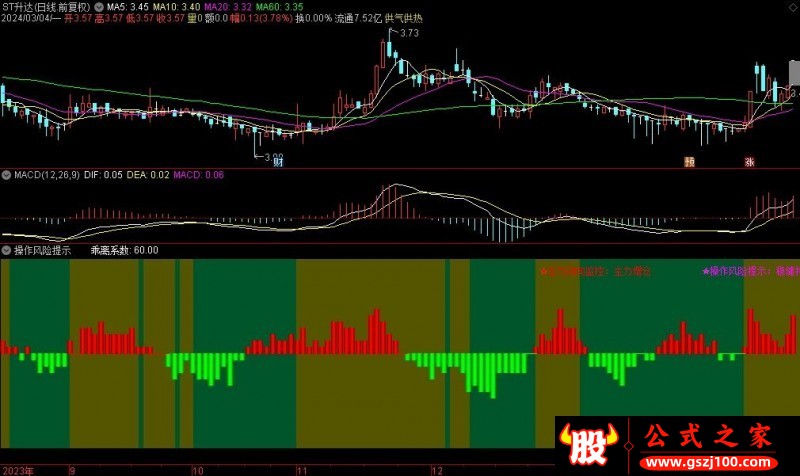Click the 涨 marker icon on the price chart
The height and width of the screenshot is (476, 800).
tap(749, 162)
